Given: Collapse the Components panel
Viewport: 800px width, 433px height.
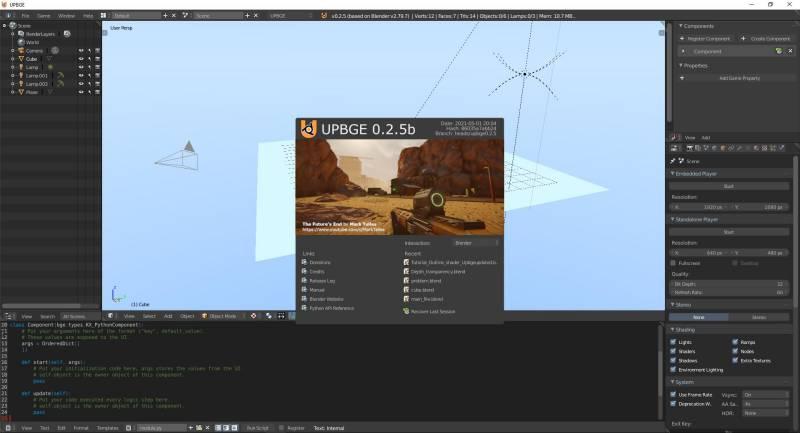Looking at the screenshot, I should click(x=681, y=26).
